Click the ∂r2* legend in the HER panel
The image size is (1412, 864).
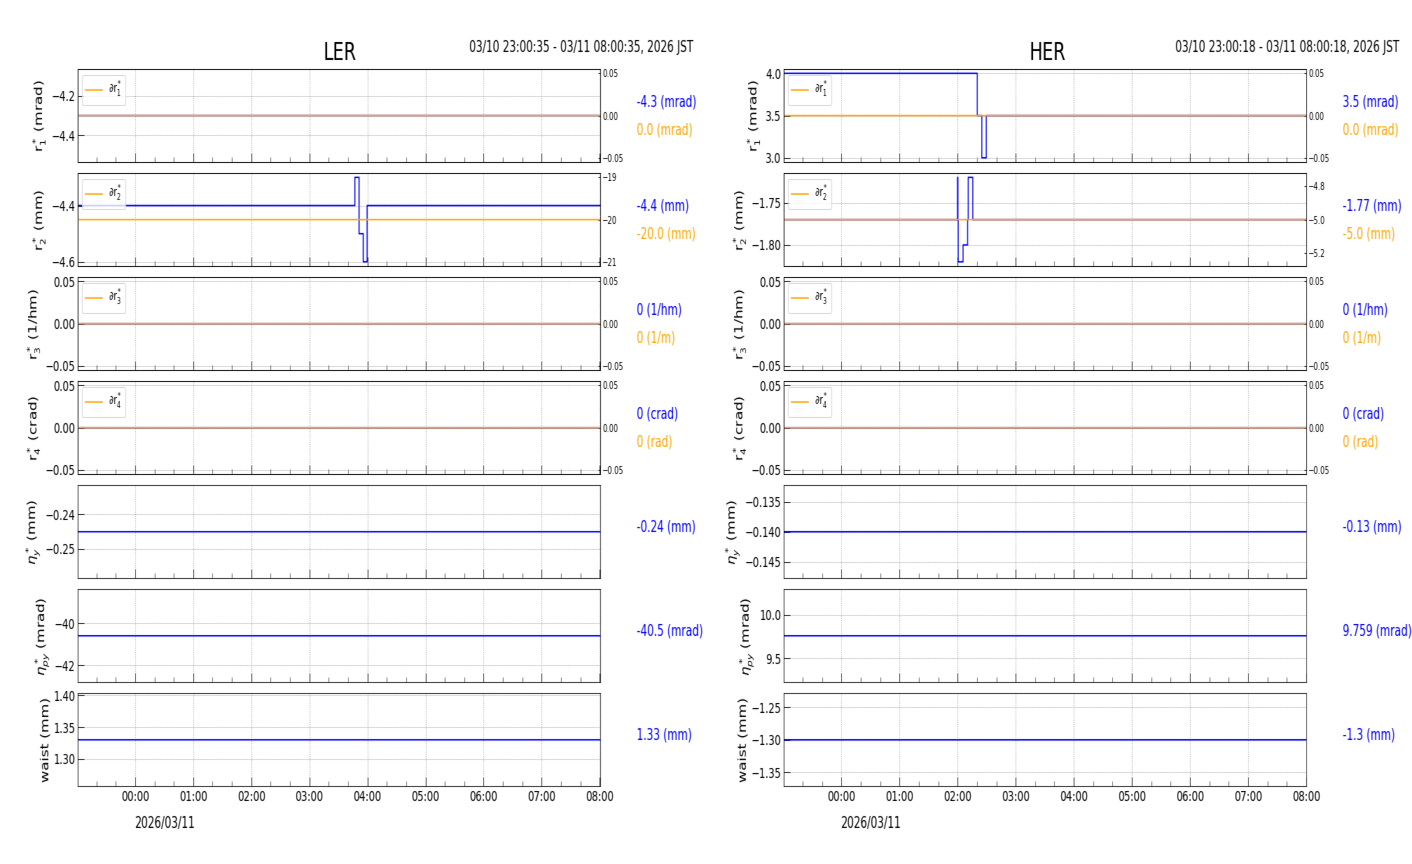click(810, 194)
